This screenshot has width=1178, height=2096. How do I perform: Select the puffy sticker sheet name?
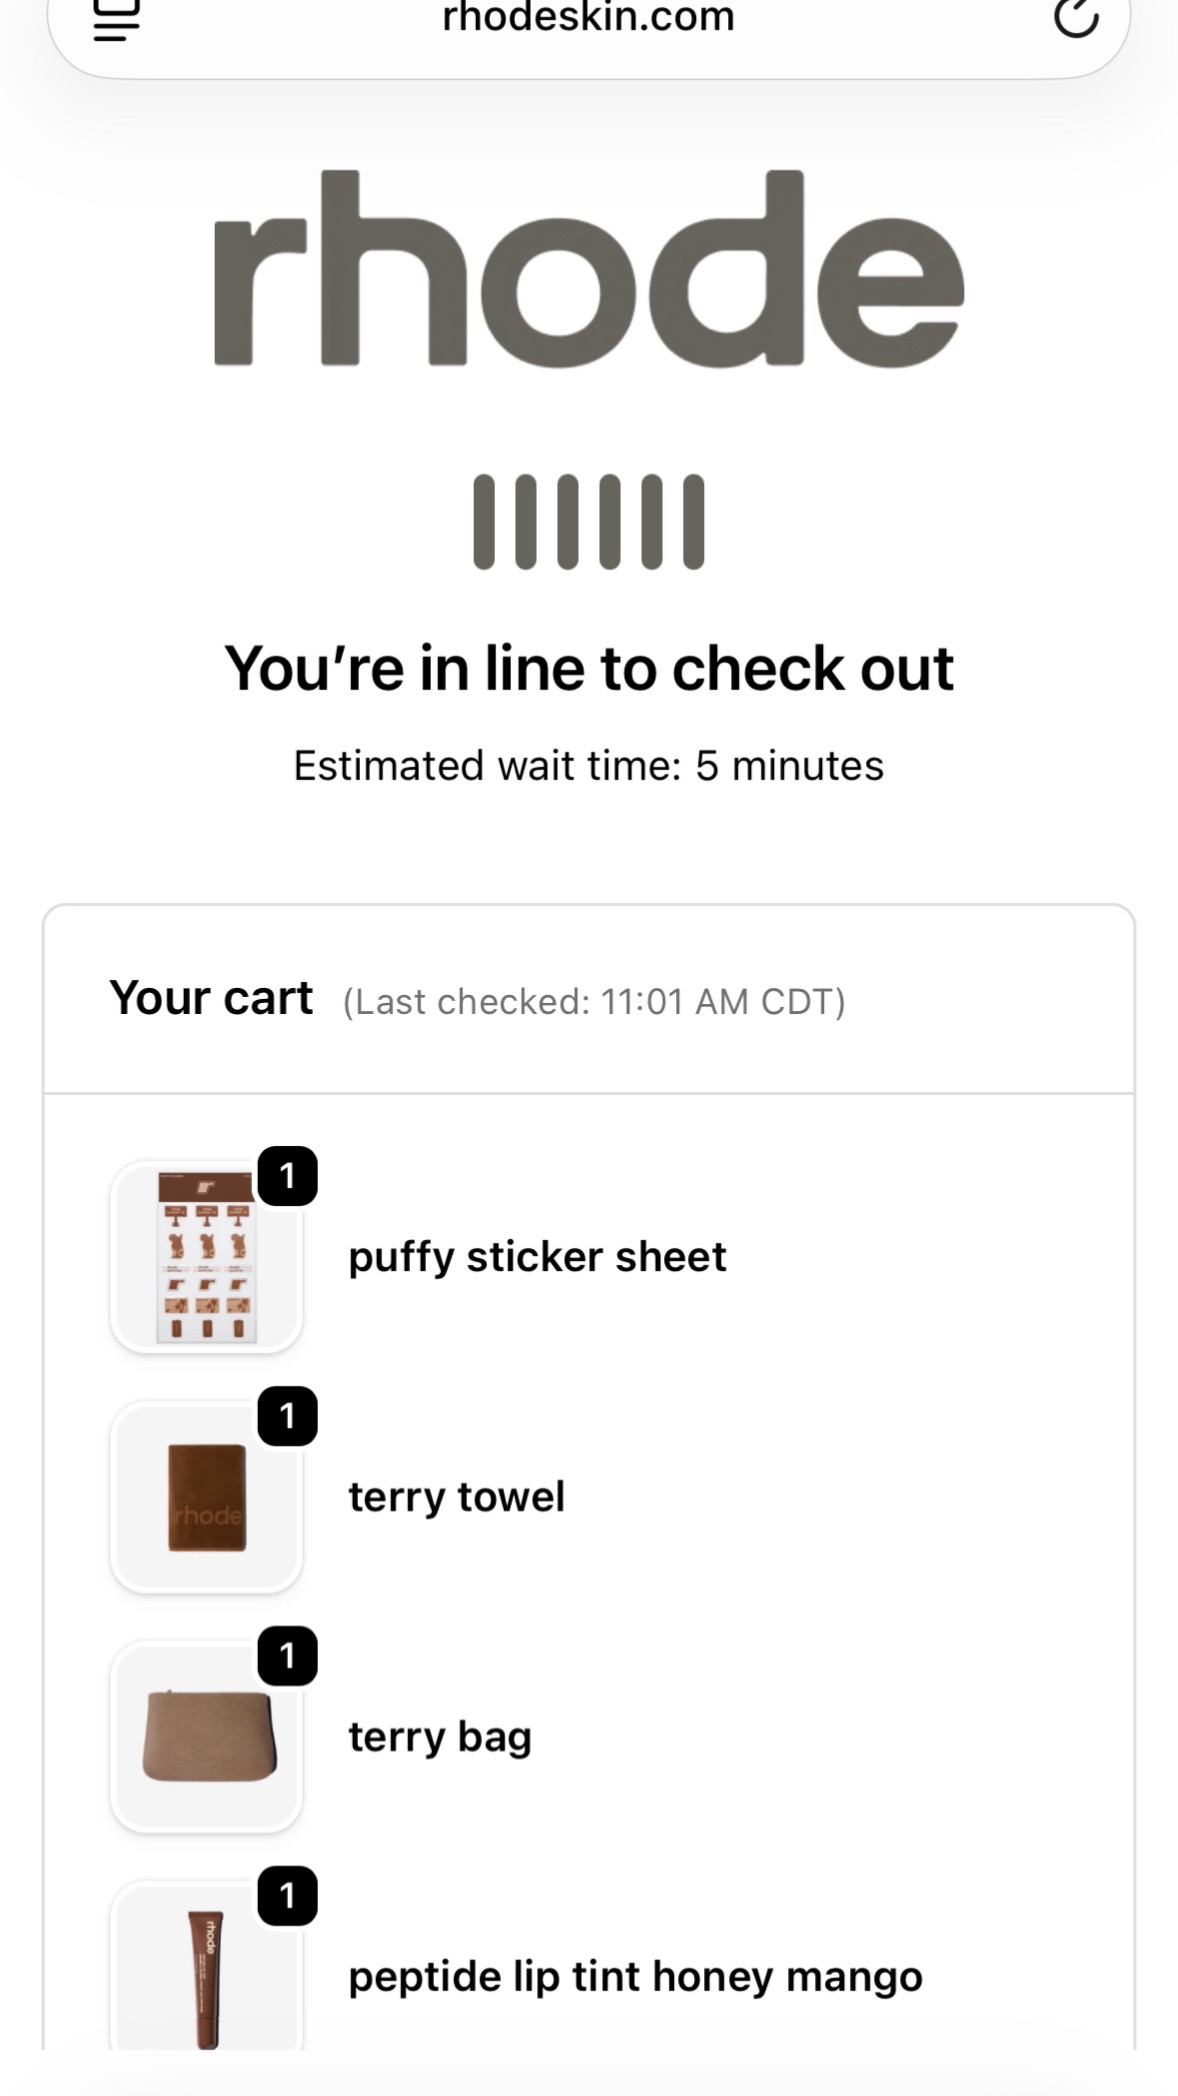[x=537, y=1258]
